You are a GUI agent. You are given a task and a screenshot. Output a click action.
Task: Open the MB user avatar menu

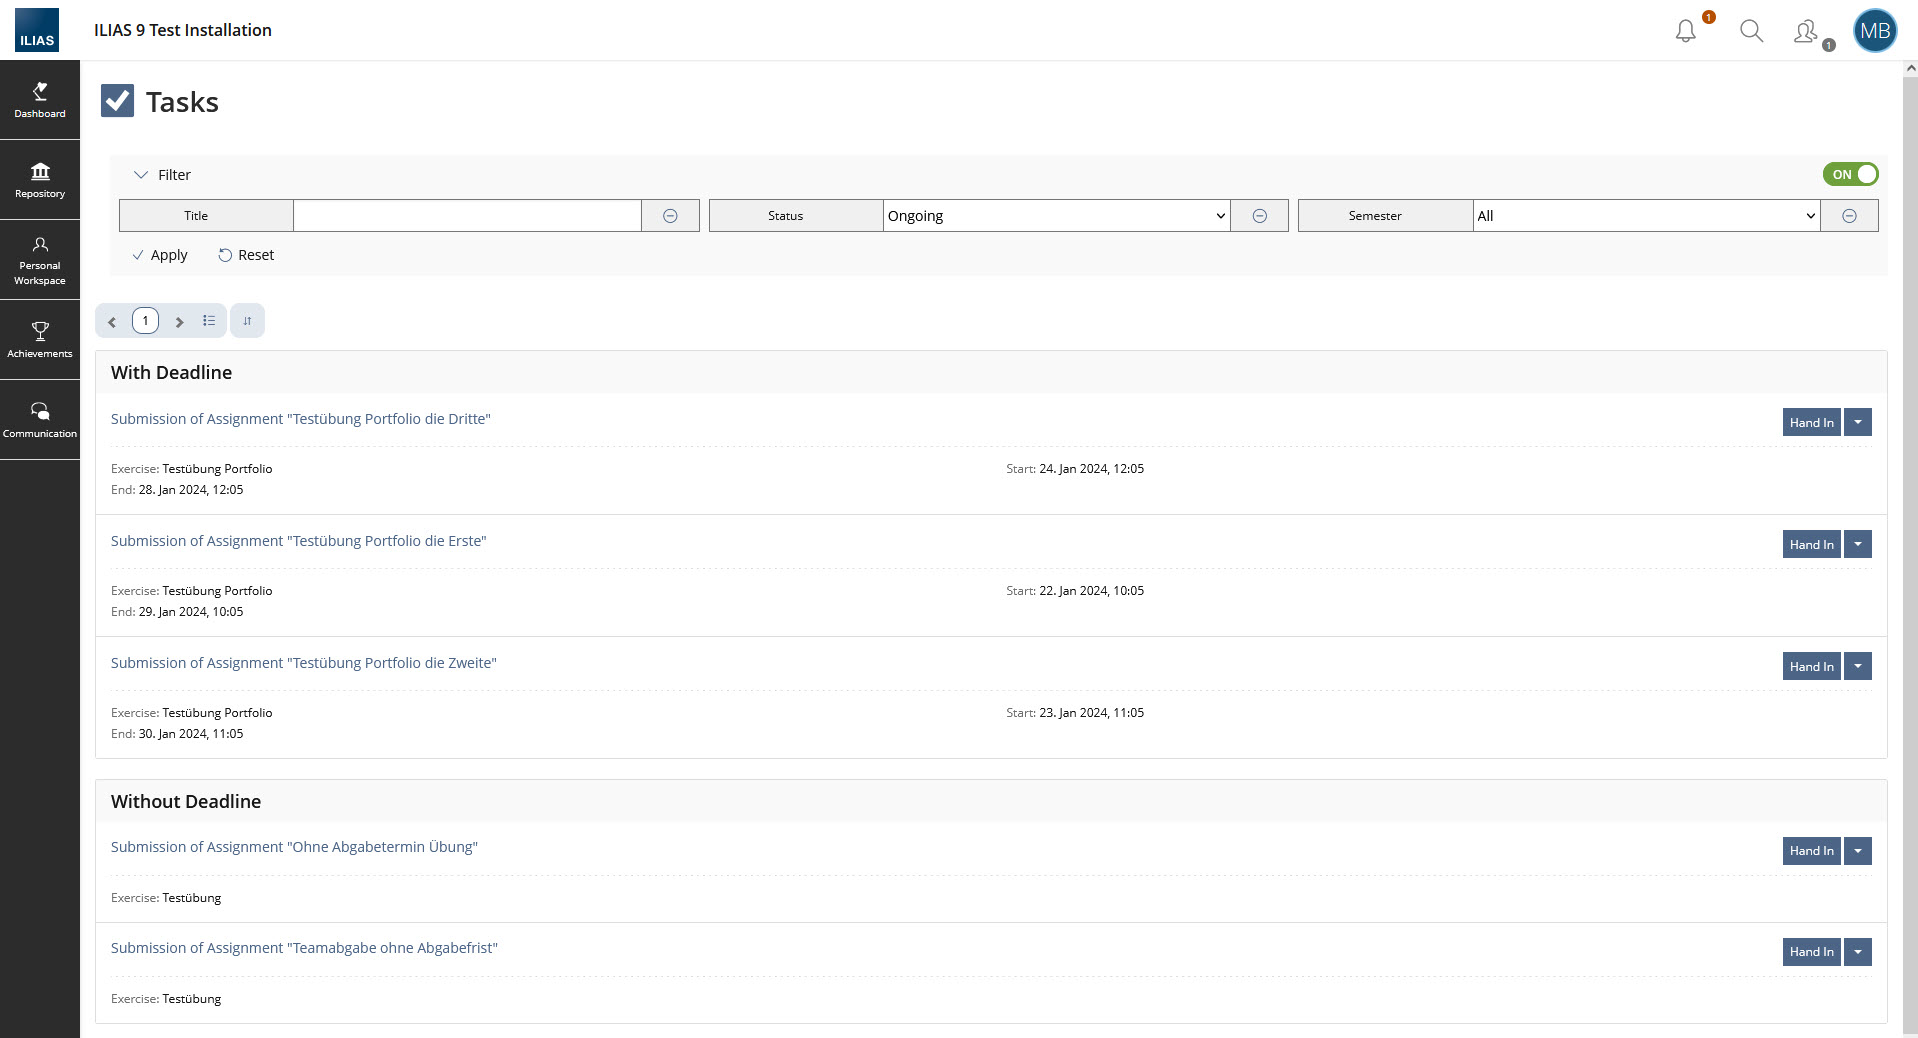[x=1874, y=31]
